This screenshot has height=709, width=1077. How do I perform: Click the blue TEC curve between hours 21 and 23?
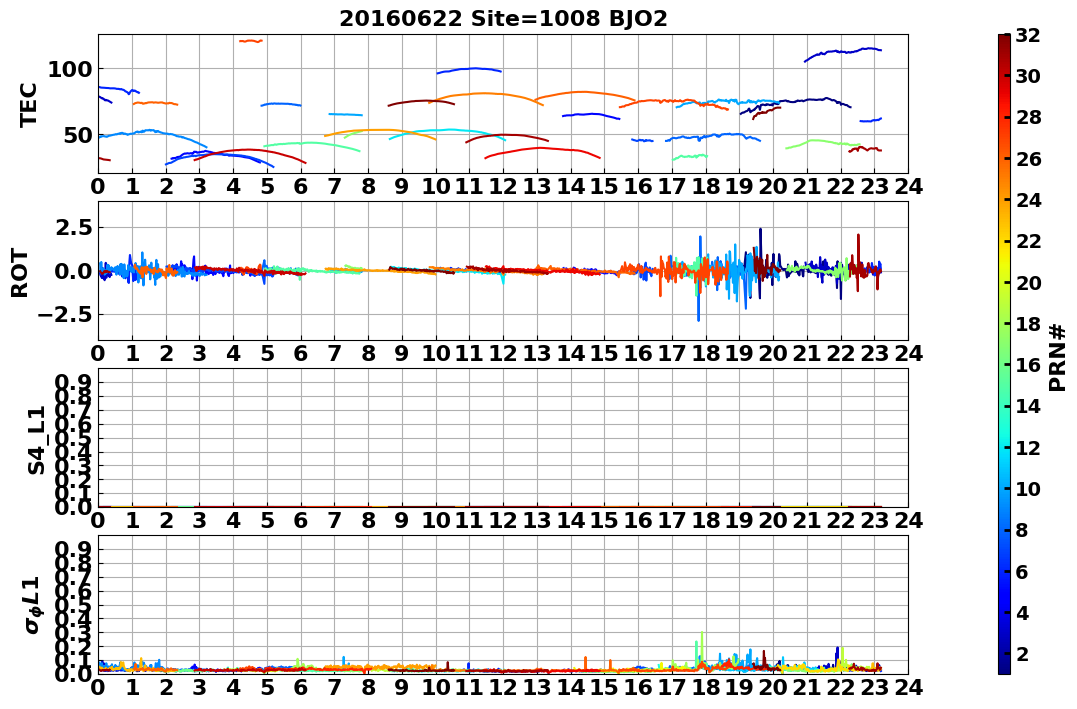coord(843,53)
